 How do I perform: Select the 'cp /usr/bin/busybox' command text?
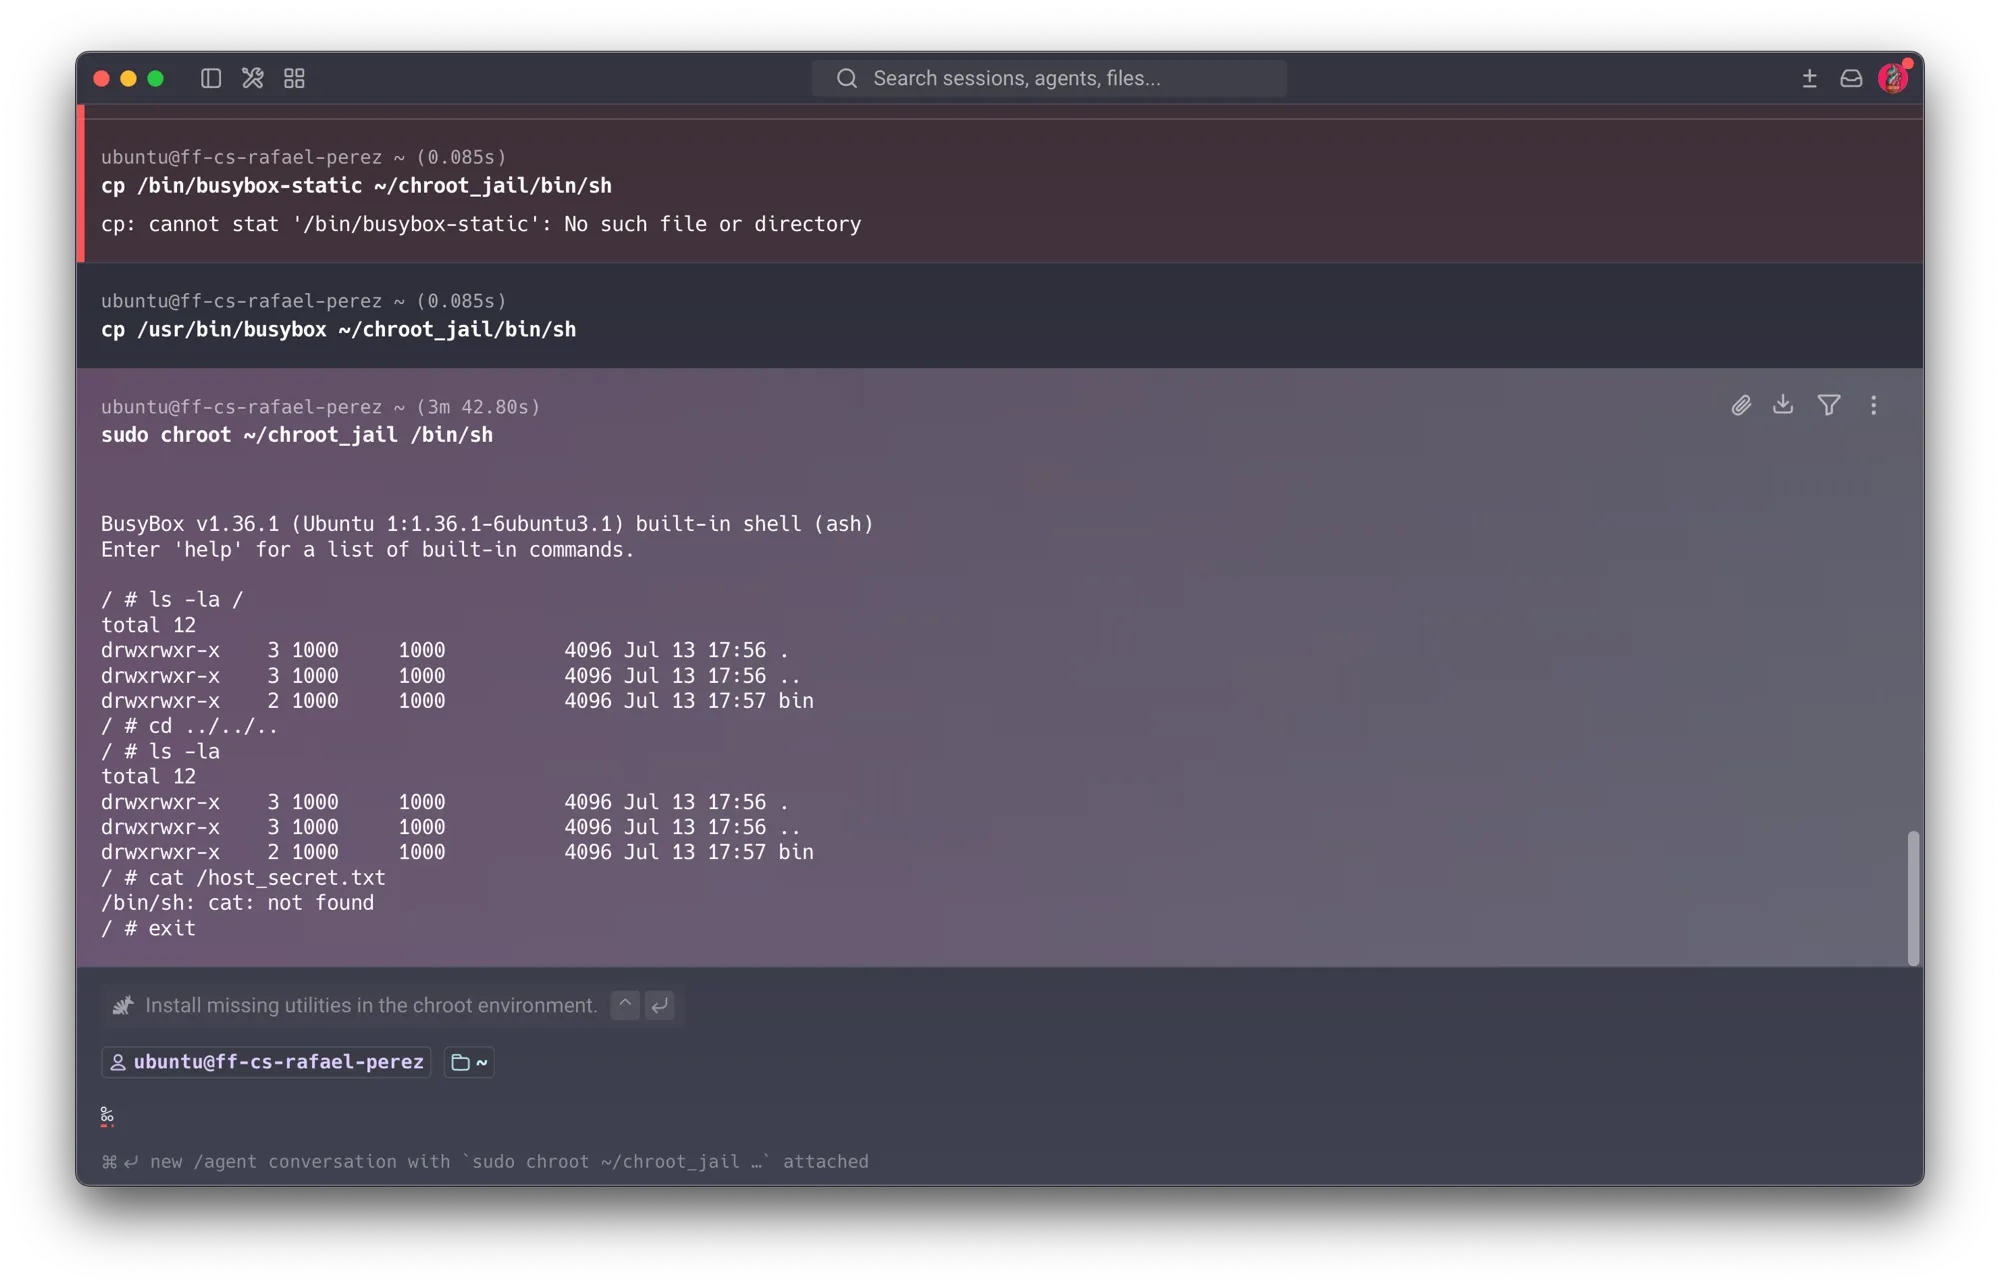click(x=339, y=330)
